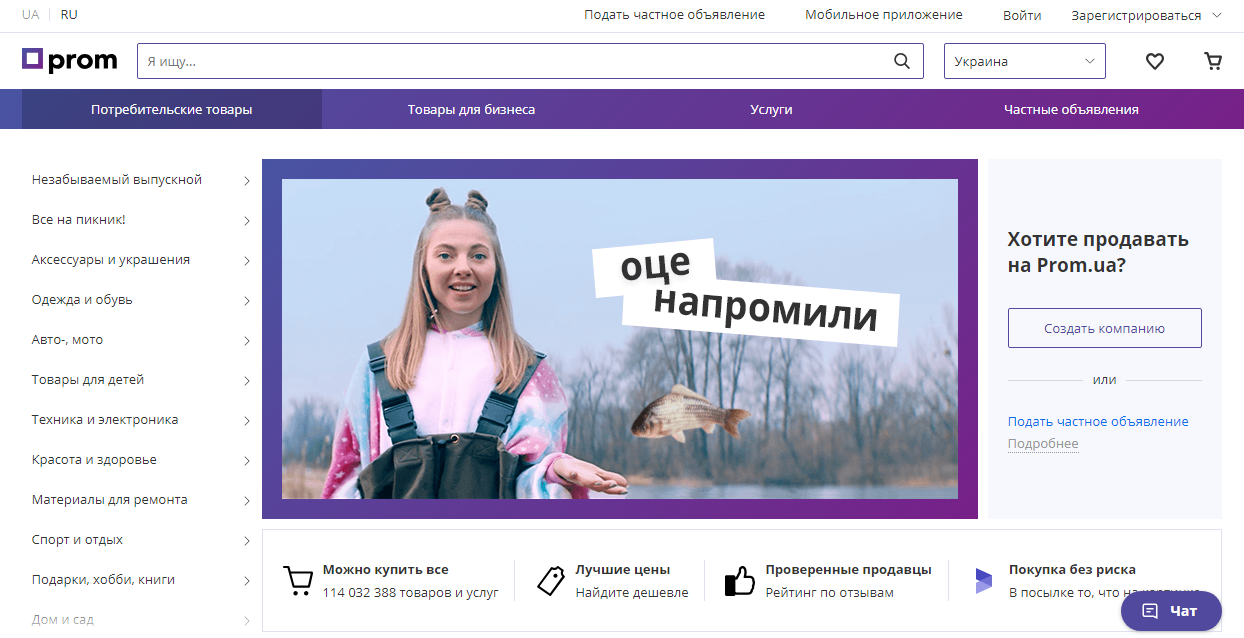Click 'Рейтинг по отзывам' text
Viewport: 1244px width, 638px height.
pyautogui.click(x=830, y=593)
